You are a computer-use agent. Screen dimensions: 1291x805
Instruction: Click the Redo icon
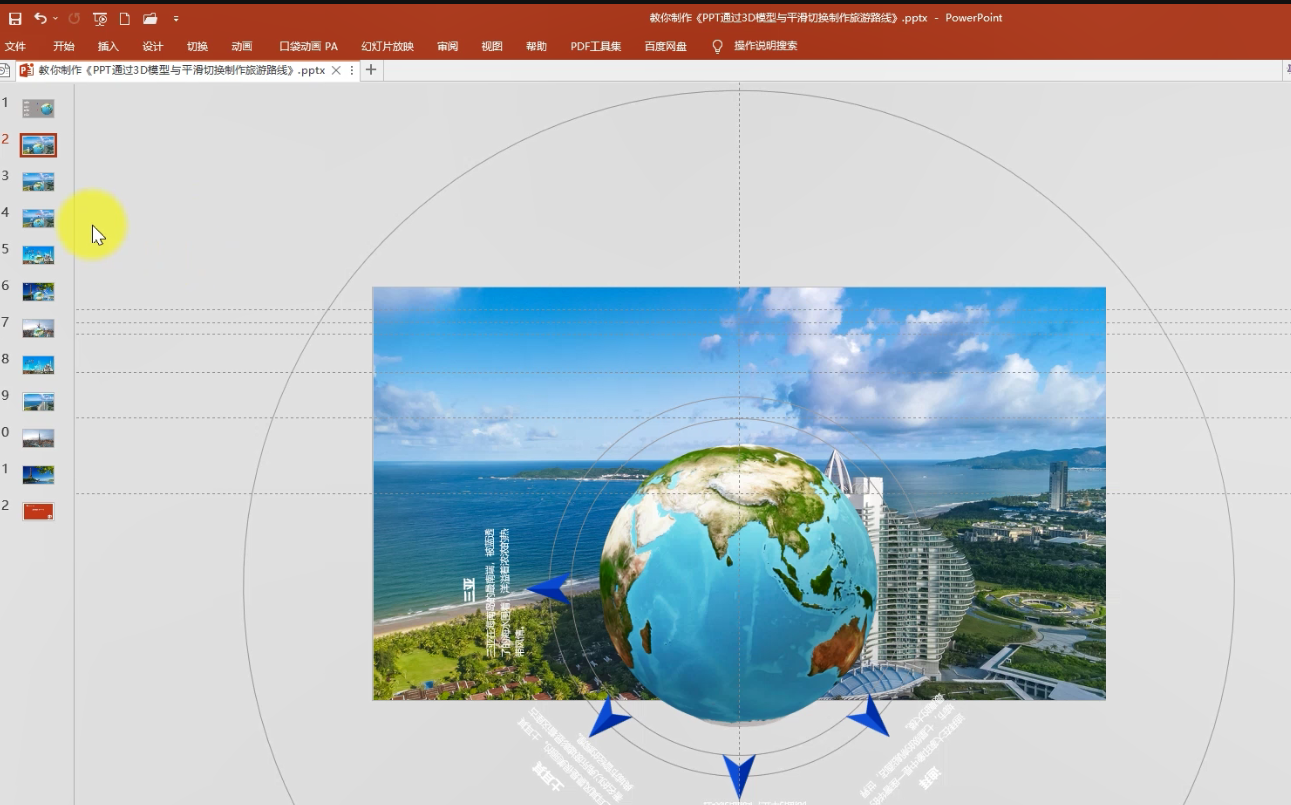[x=74, y=18]
